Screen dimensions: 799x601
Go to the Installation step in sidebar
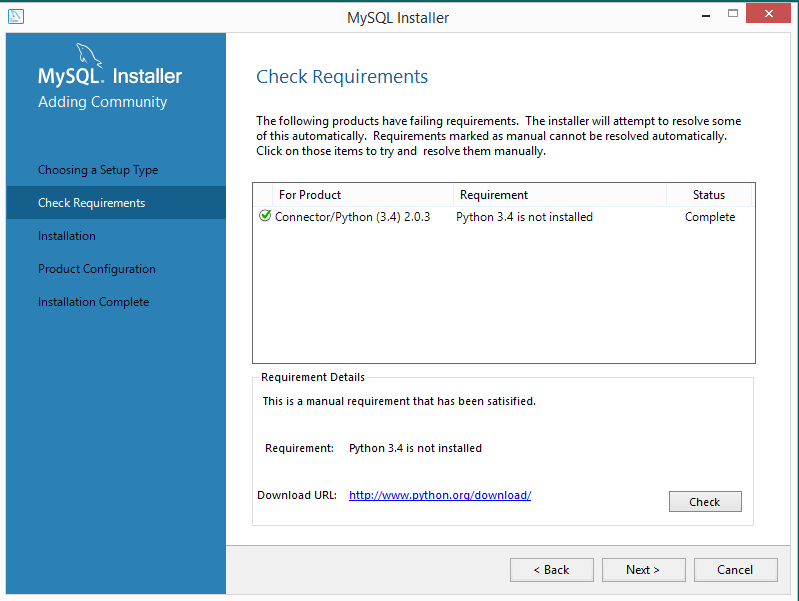click(x=67, y=236)
